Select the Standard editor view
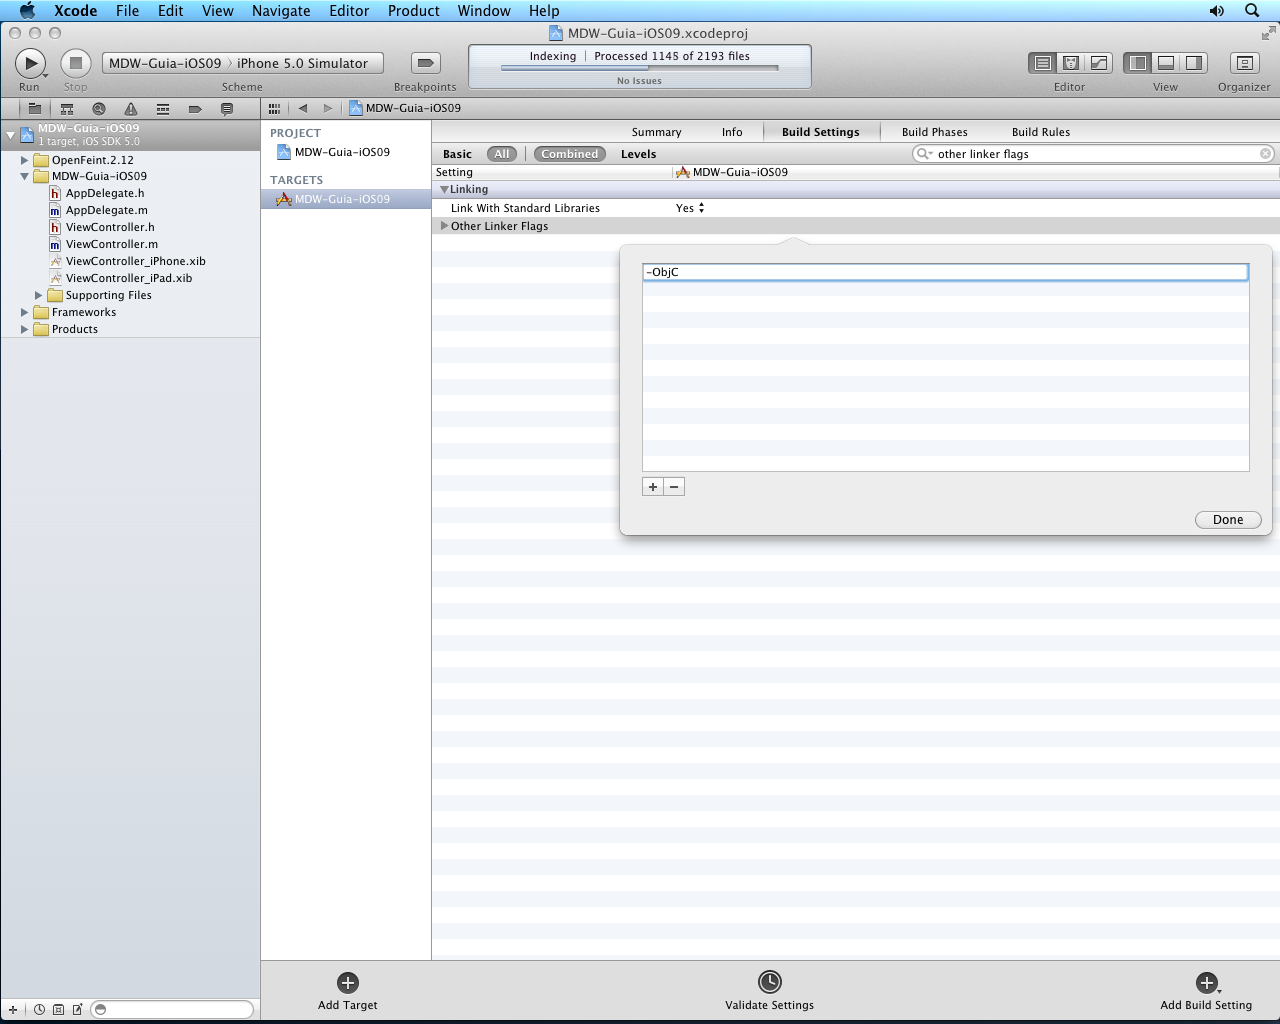1280x1024 pixels. point(1042,63)
